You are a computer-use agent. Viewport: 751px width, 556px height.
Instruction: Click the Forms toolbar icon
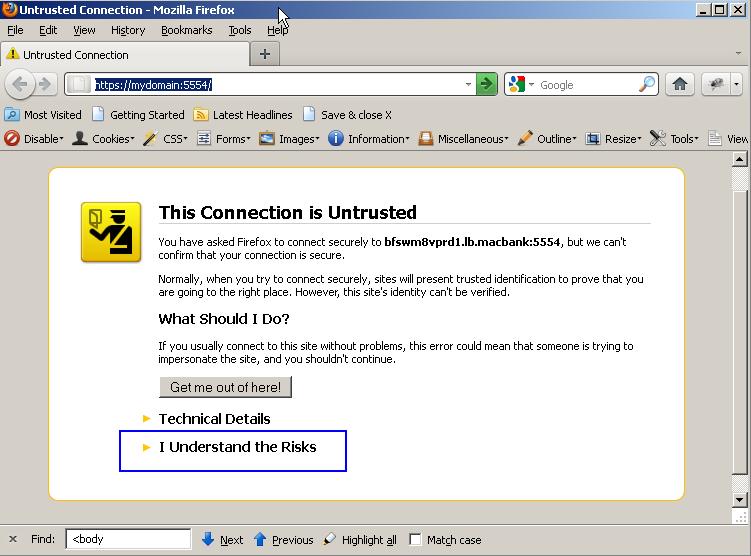(204, 138)
